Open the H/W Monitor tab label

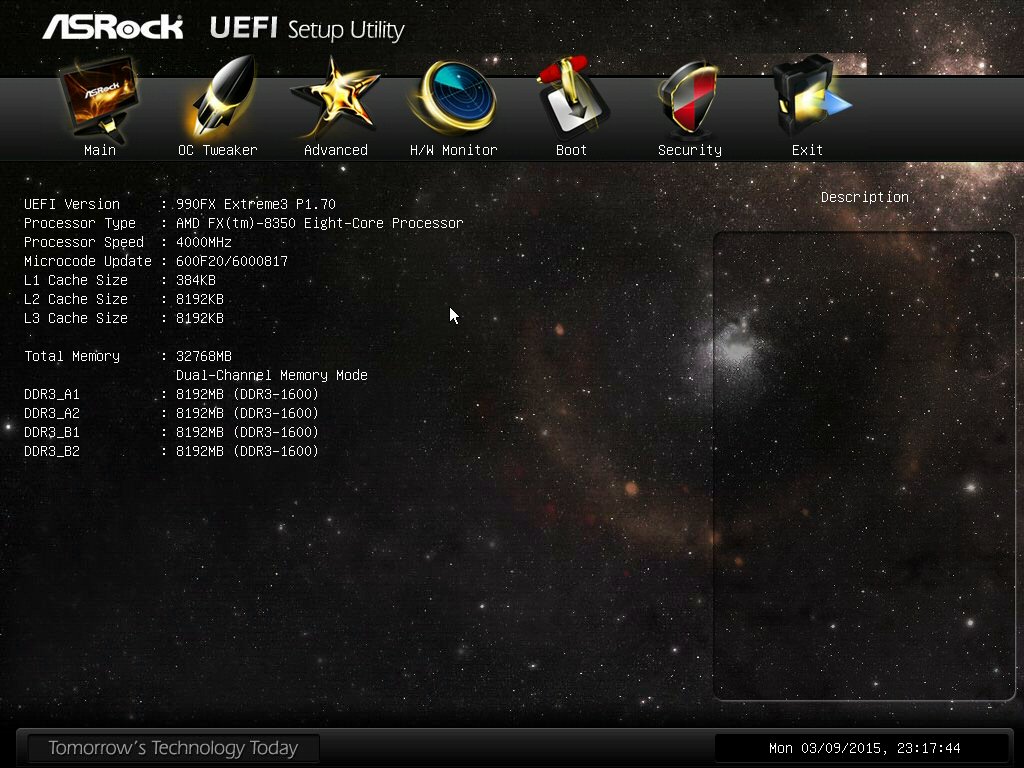pos(454,150)
